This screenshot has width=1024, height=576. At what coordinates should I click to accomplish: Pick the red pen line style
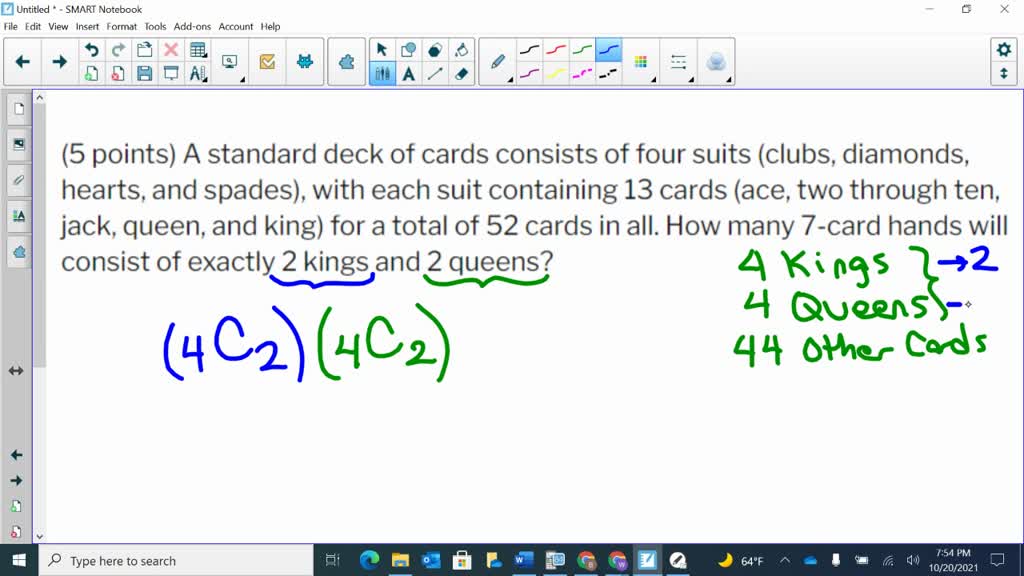556,50
